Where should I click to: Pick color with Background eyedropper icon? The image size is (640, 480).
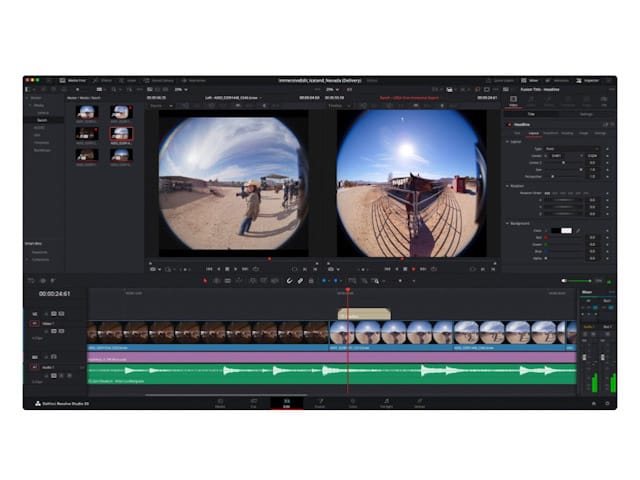tap(578, 231)
